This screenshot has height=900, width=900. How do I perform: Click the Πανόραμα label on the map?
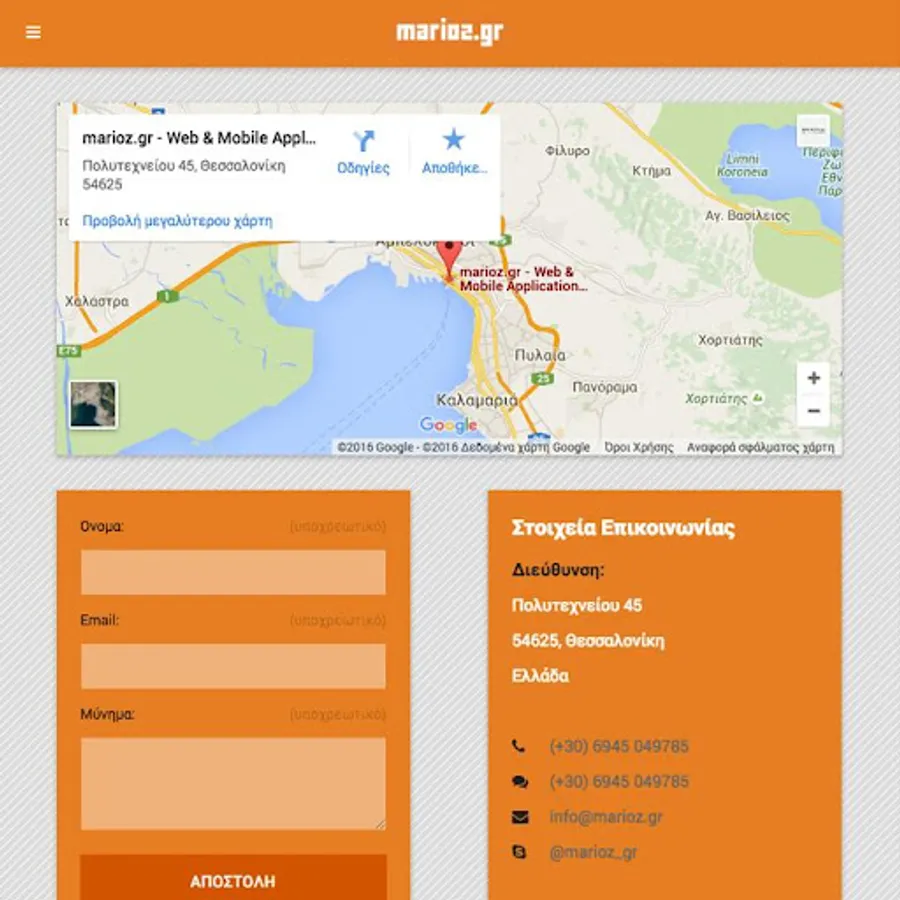(604, 387)
